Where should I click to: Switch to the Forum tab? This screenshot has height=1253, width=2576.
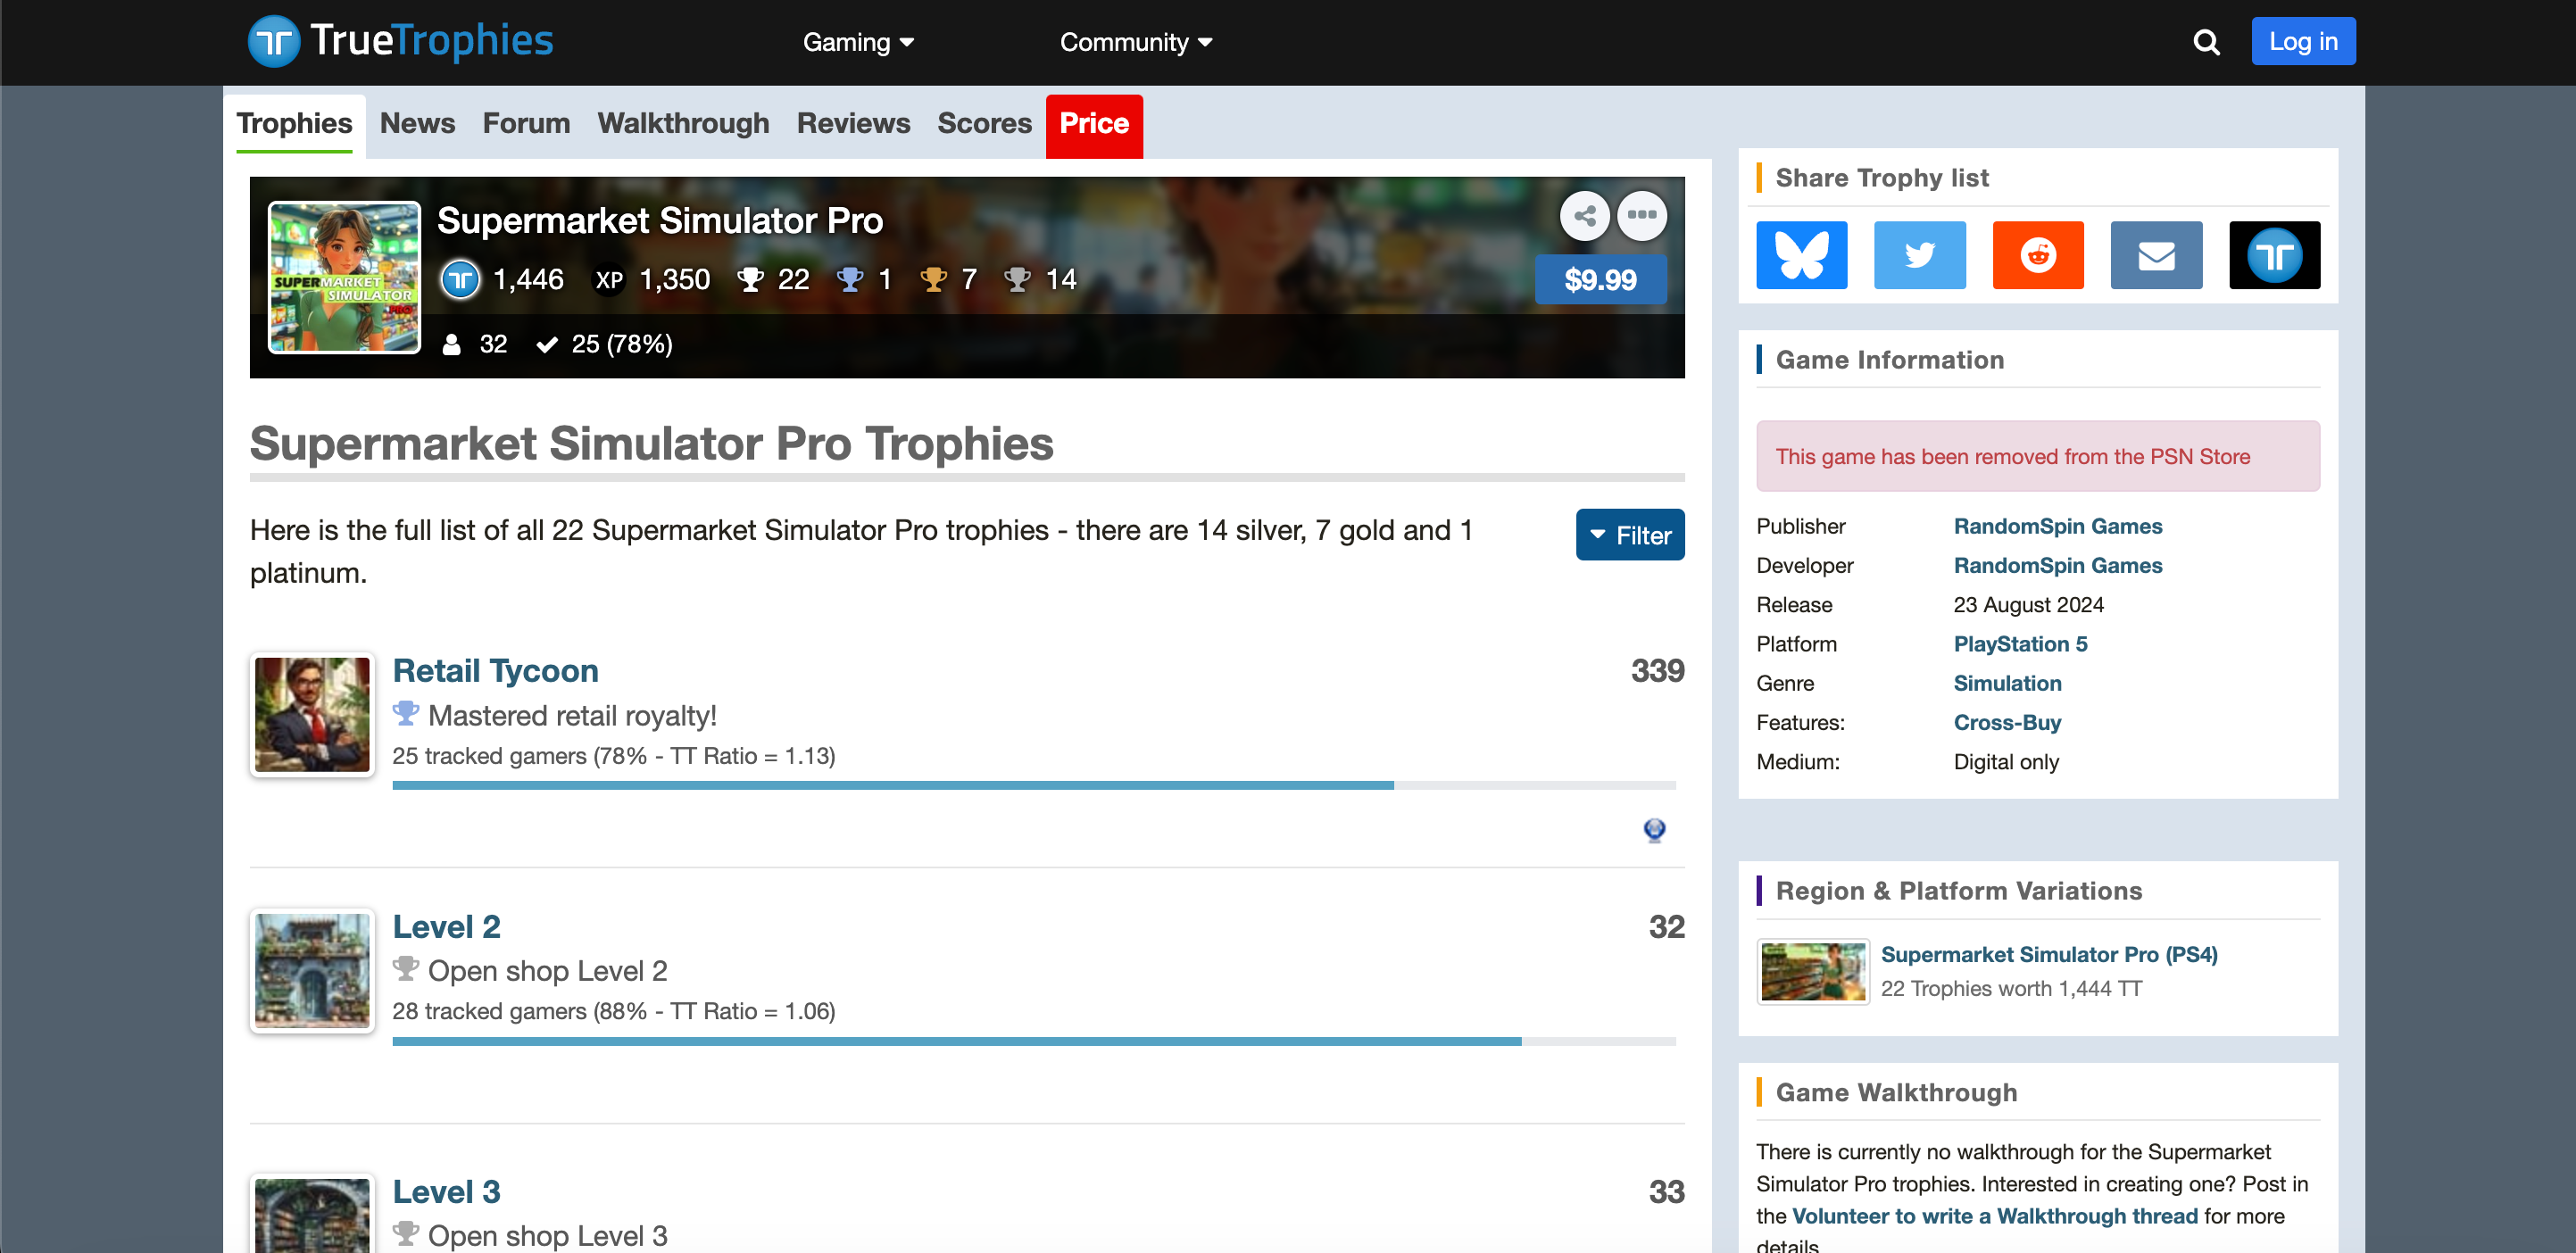[x=526, y=124]
